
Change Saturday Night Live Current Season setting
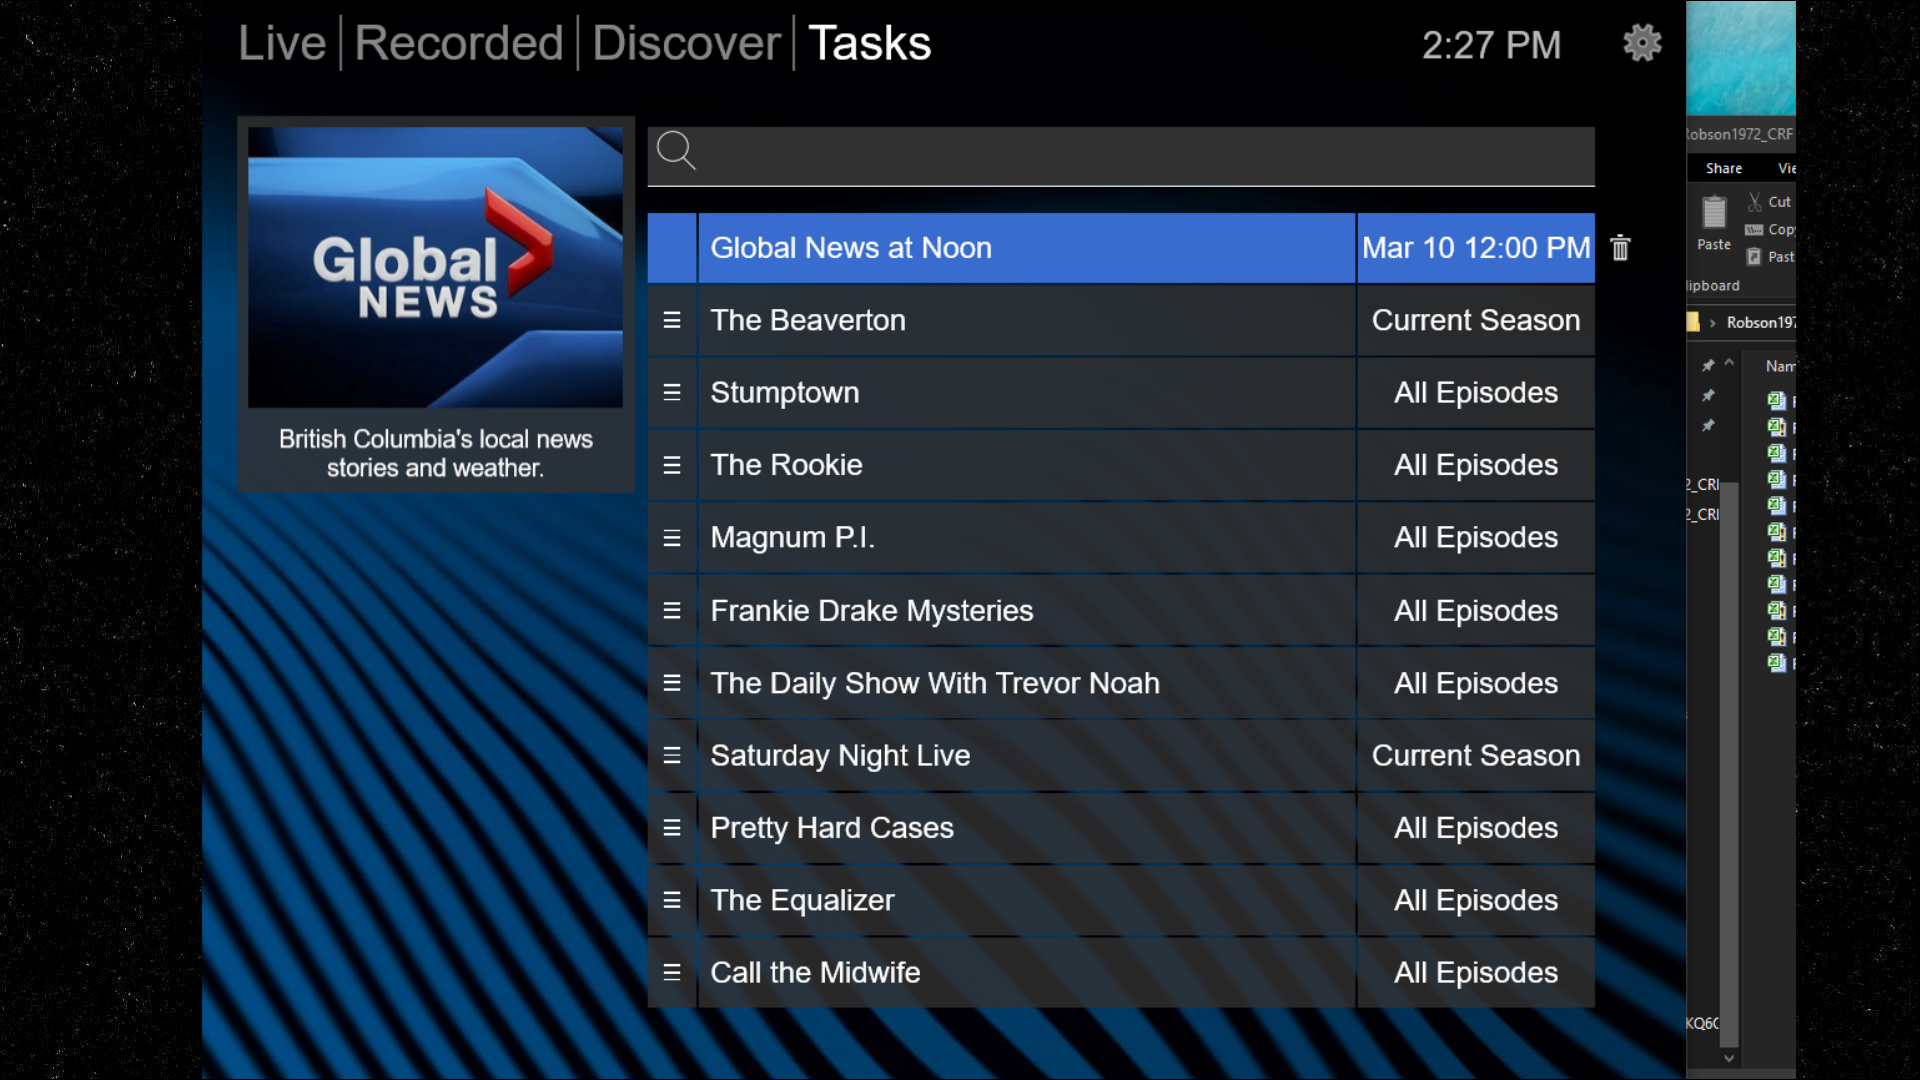click(1475, 756)
